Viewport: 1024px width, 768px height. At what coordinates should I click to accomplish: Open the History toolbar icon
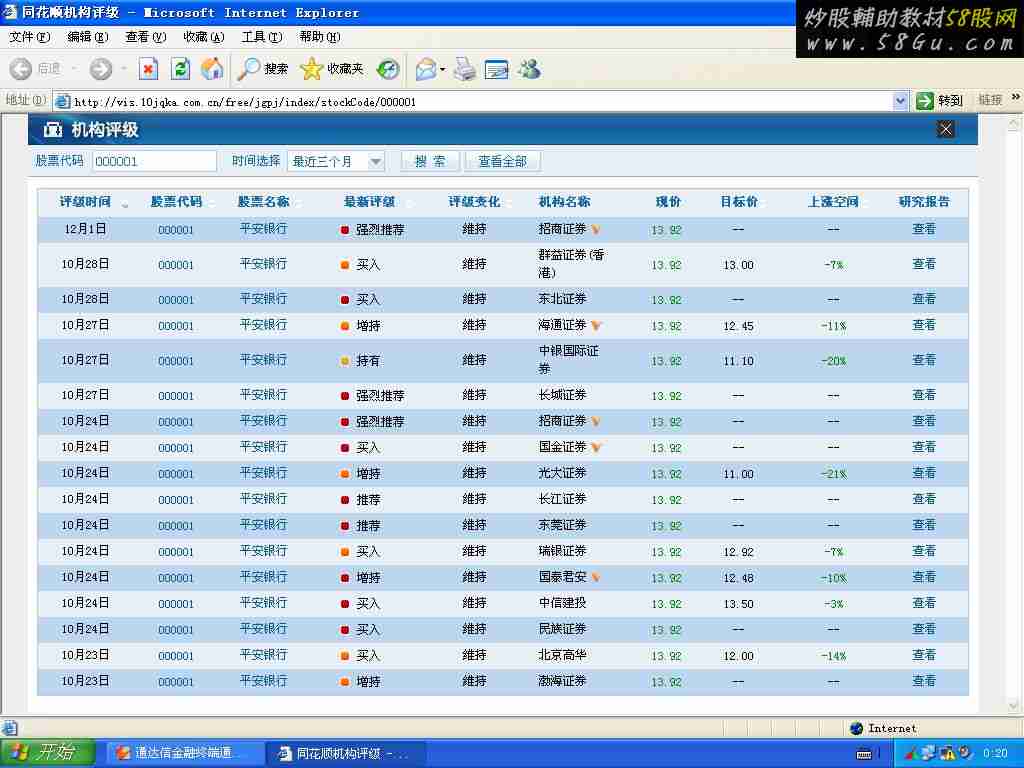pos(388,69)
